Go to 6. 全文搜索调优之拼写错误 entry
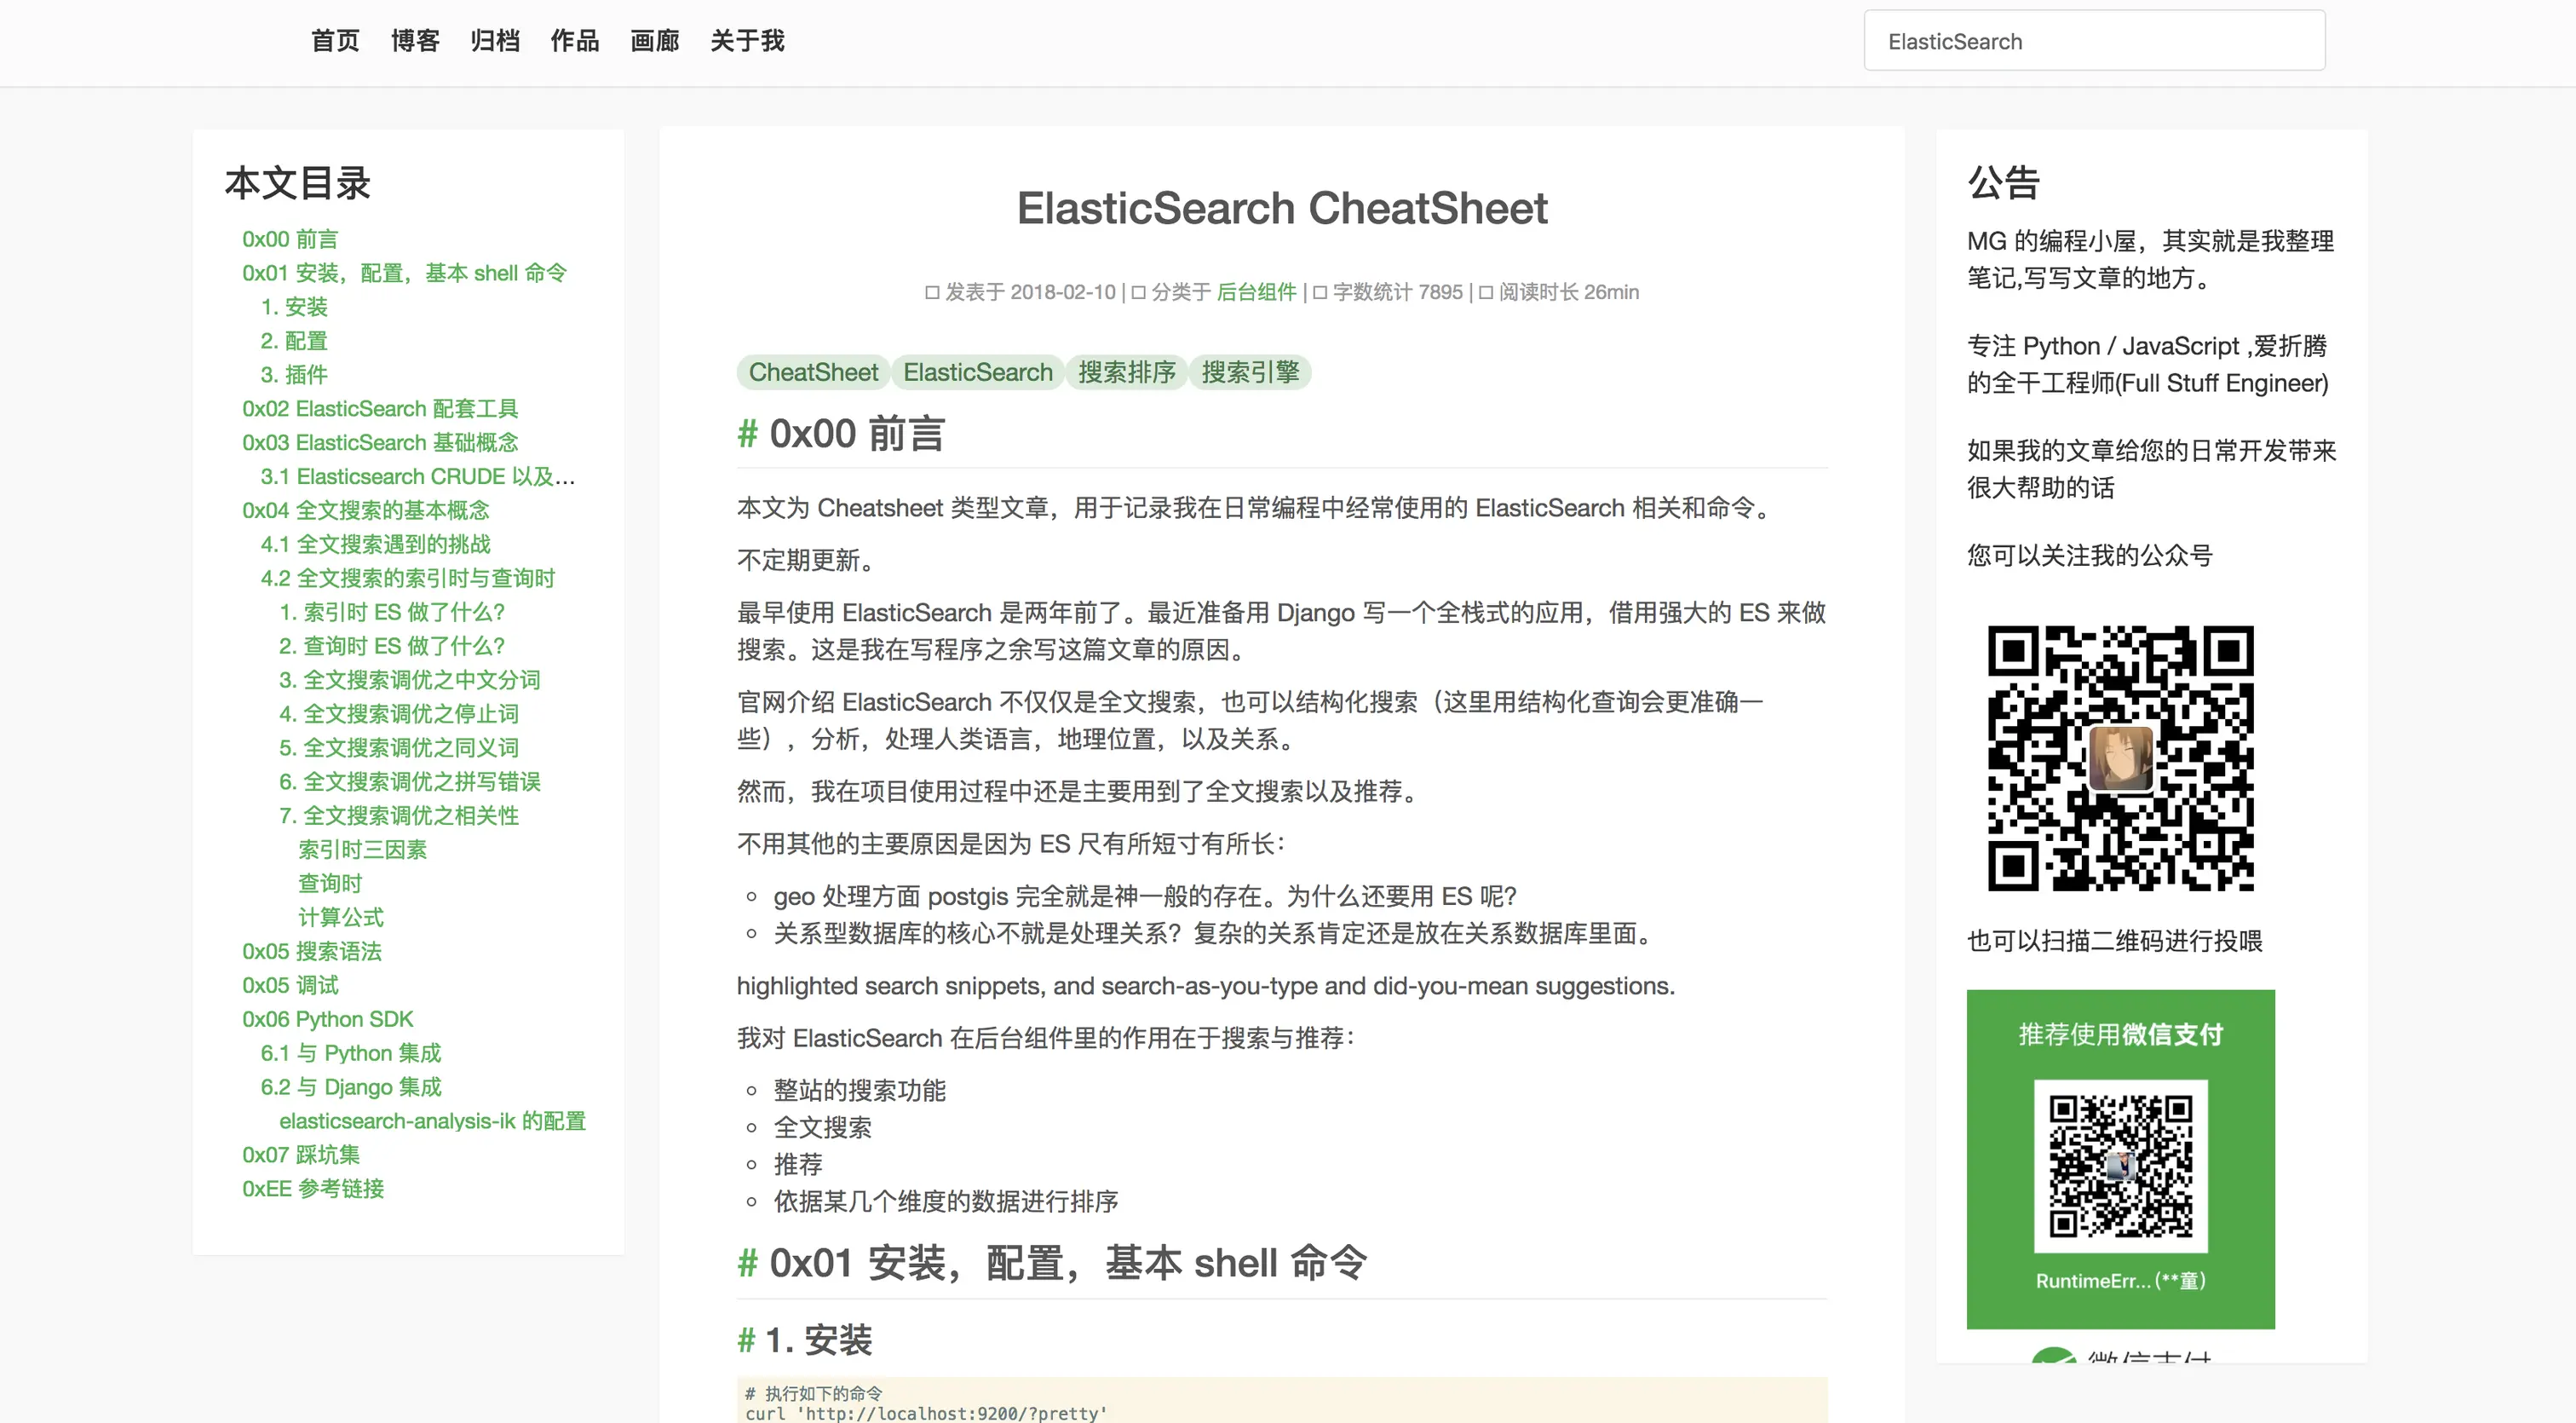The height and width of the screenshot is (1423, 2576). [409, 781]
